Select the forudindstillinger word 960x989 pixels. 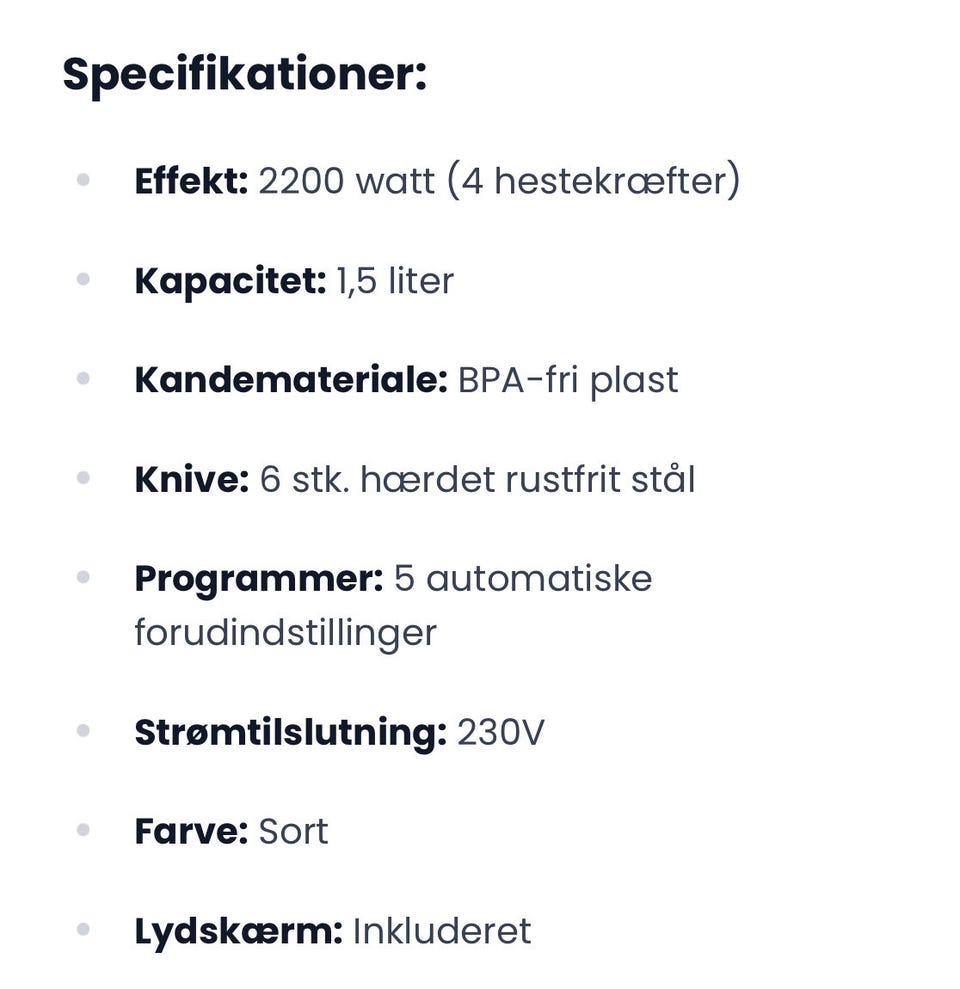(x=285, y=632)
